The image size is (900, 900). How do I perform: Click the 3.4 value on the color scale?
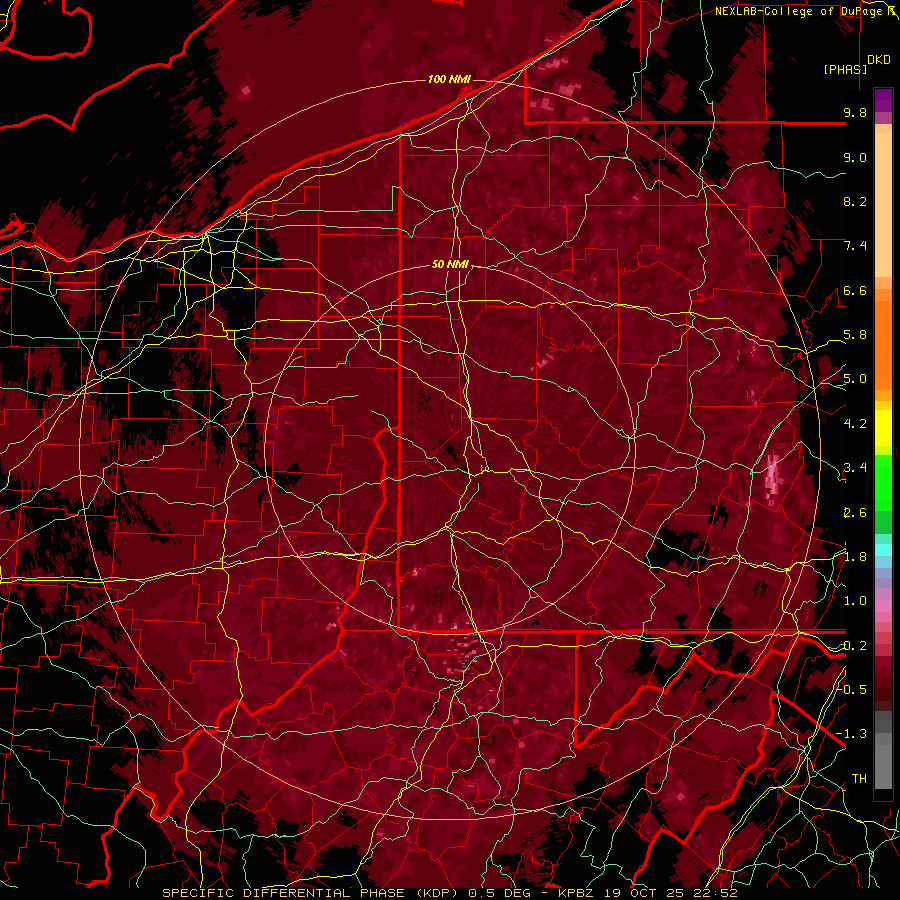(x=855, y=468)
